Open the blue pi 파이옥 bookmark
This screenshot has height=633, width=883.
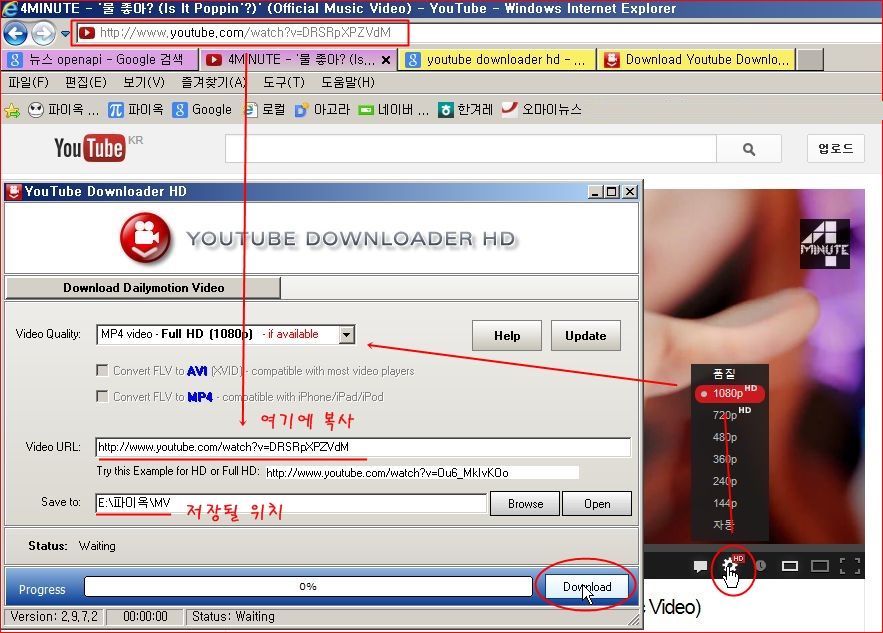click(x=135, y=110)
